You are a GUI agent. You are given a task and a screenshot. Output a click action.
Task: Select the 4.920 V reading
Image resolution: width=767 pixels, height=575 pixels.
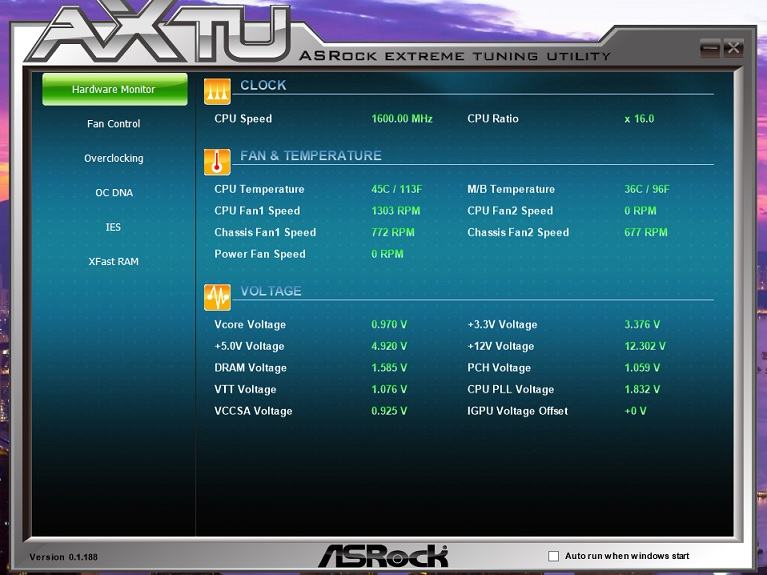389,346
